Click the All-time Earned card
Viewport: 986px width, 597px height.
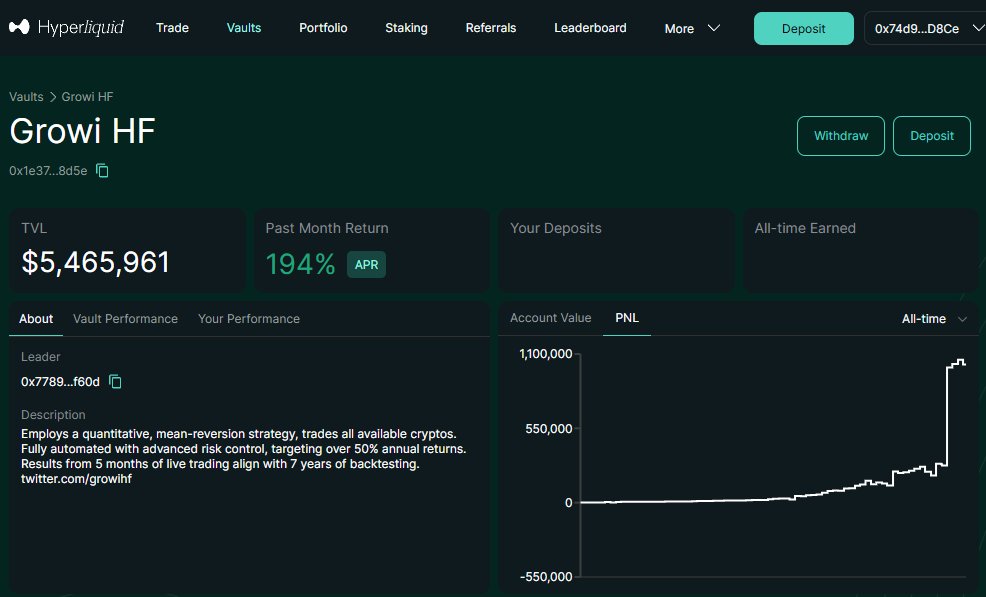tap(861, 250)
